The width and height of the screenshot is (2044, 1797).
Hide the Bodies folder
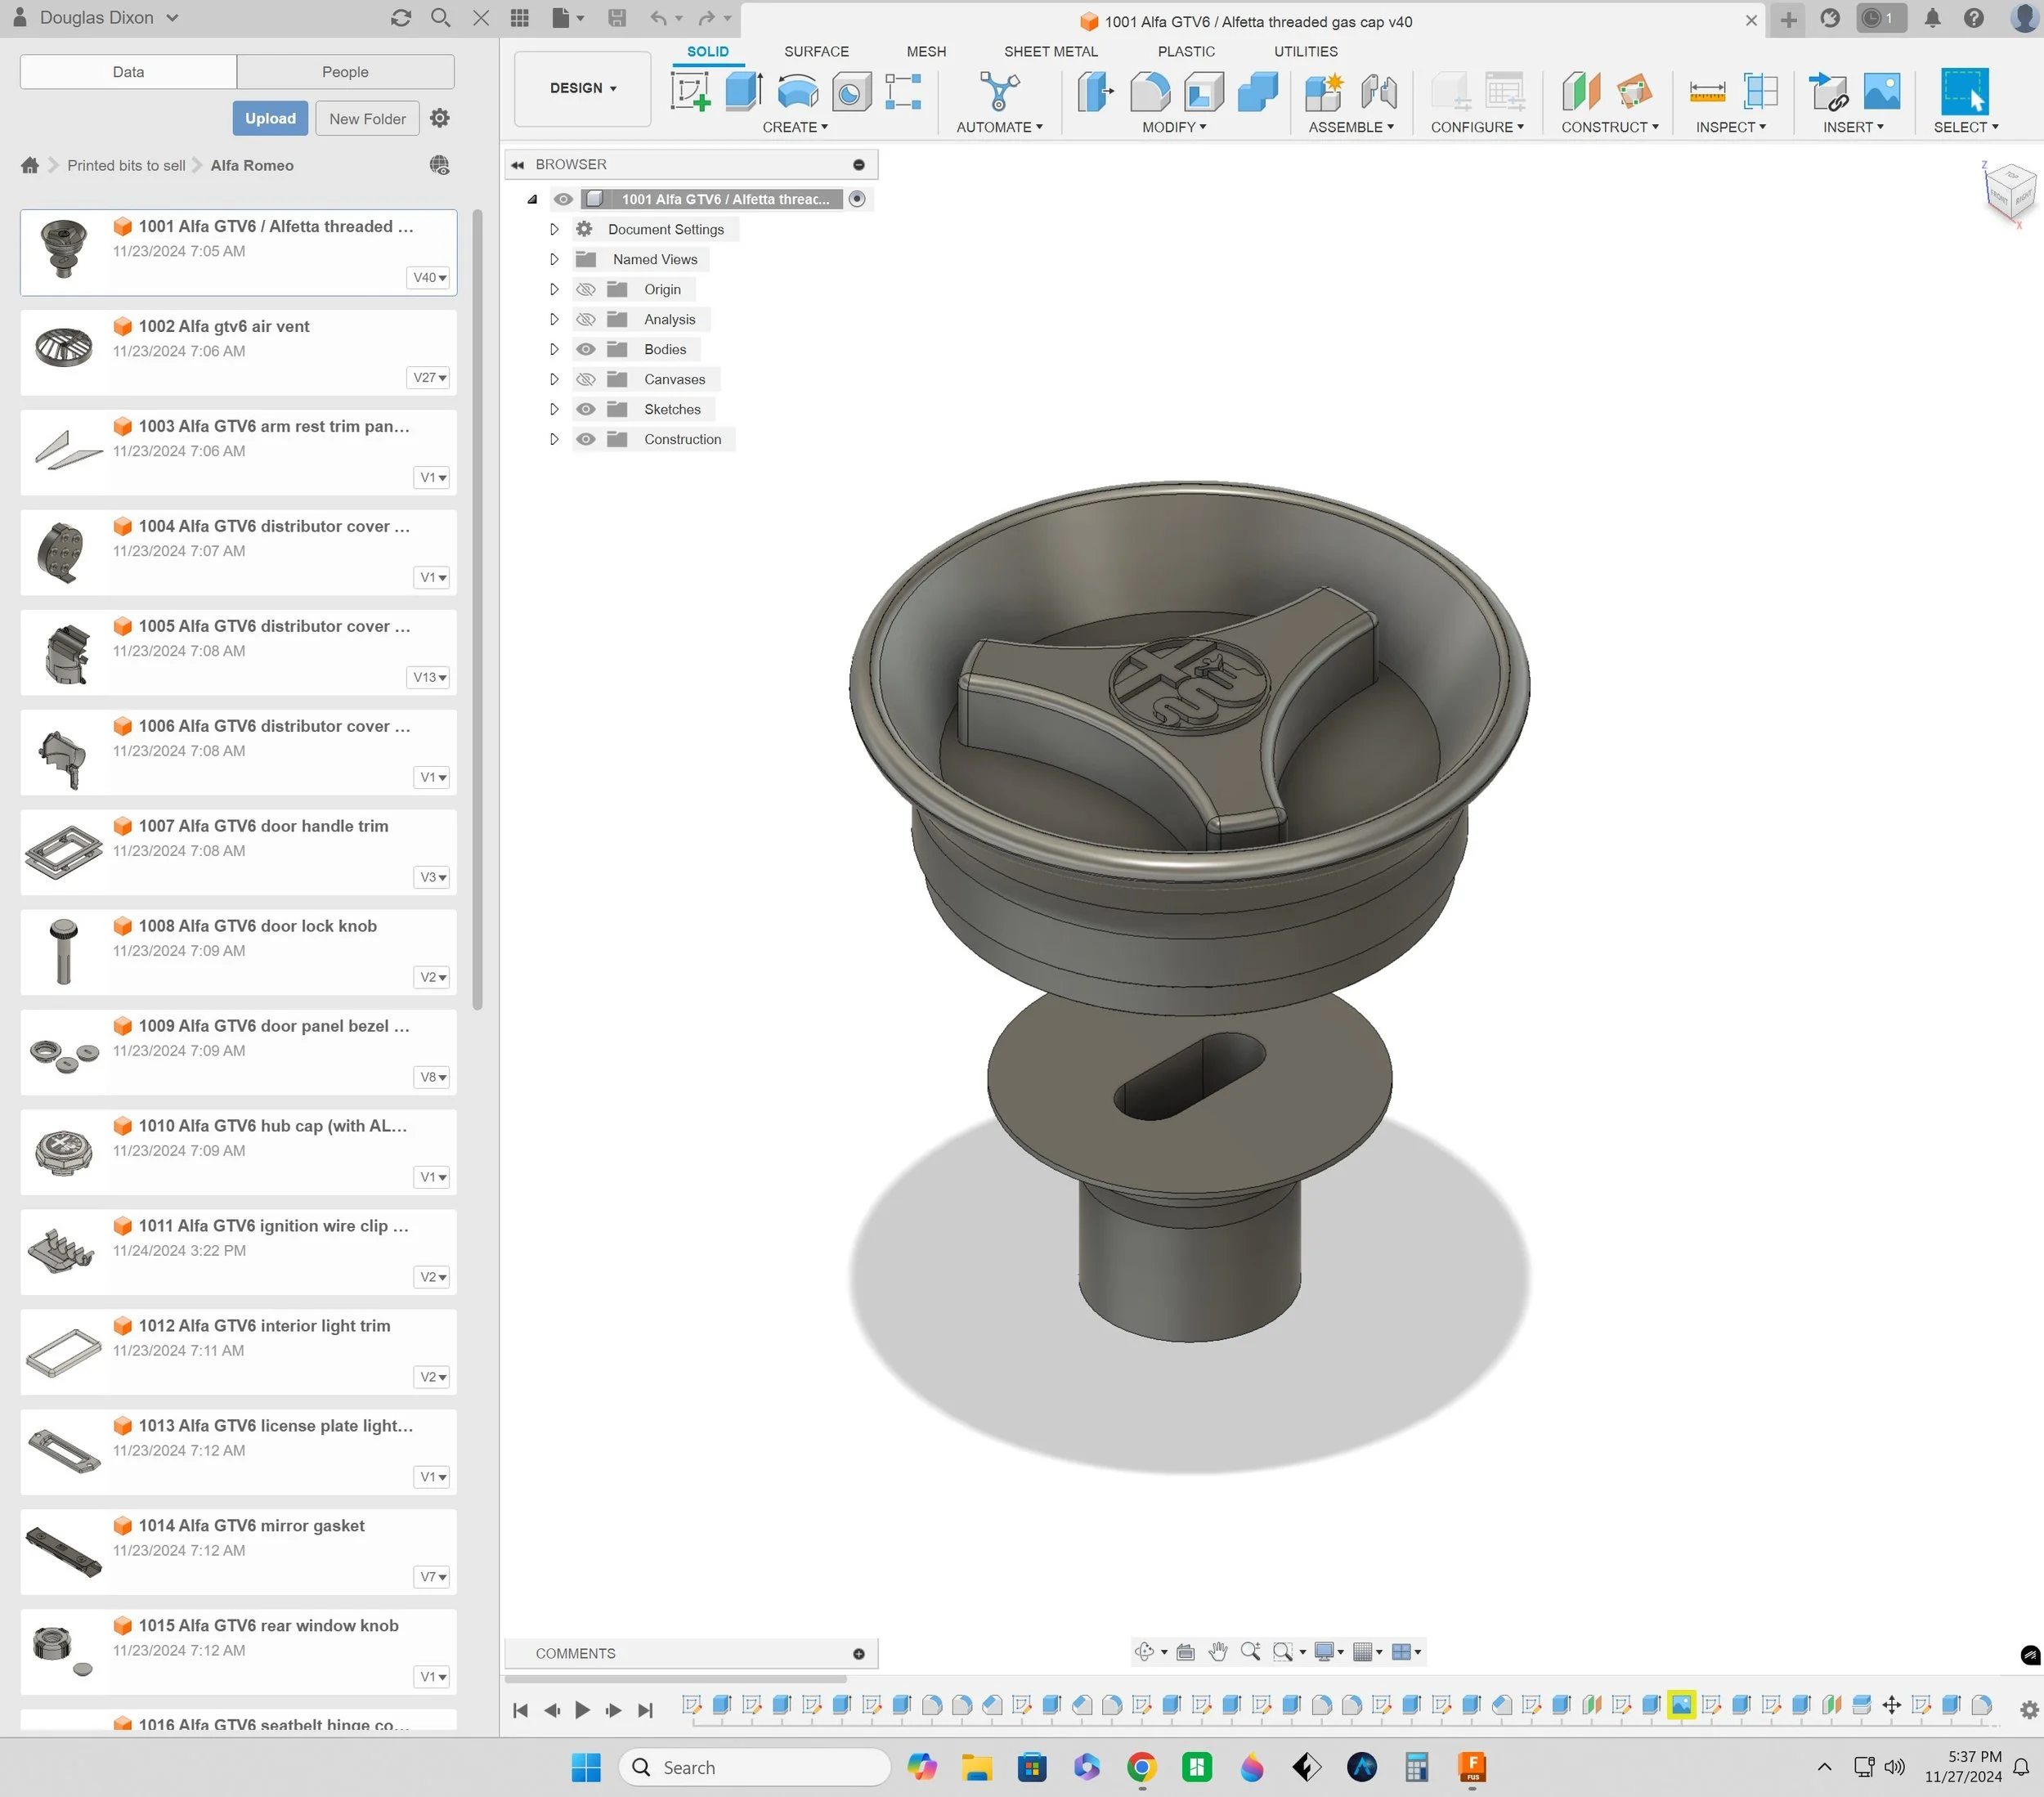tap(586, 349)
